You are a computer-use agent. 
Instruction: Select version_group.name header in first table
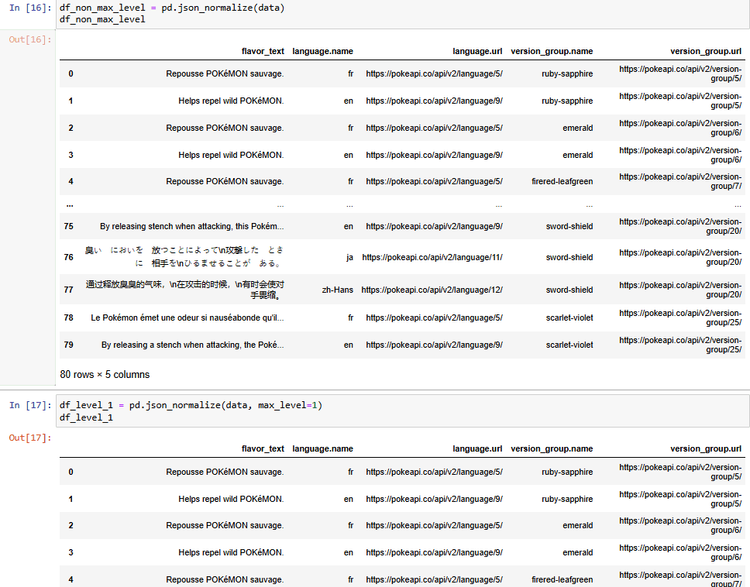click(551, 51)
